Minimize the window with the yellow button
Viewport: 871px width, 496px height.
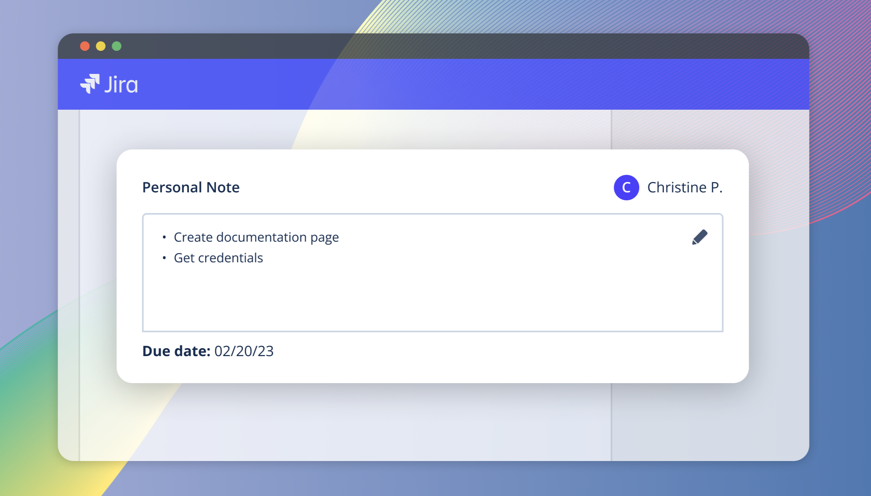(x=101, y=46)
